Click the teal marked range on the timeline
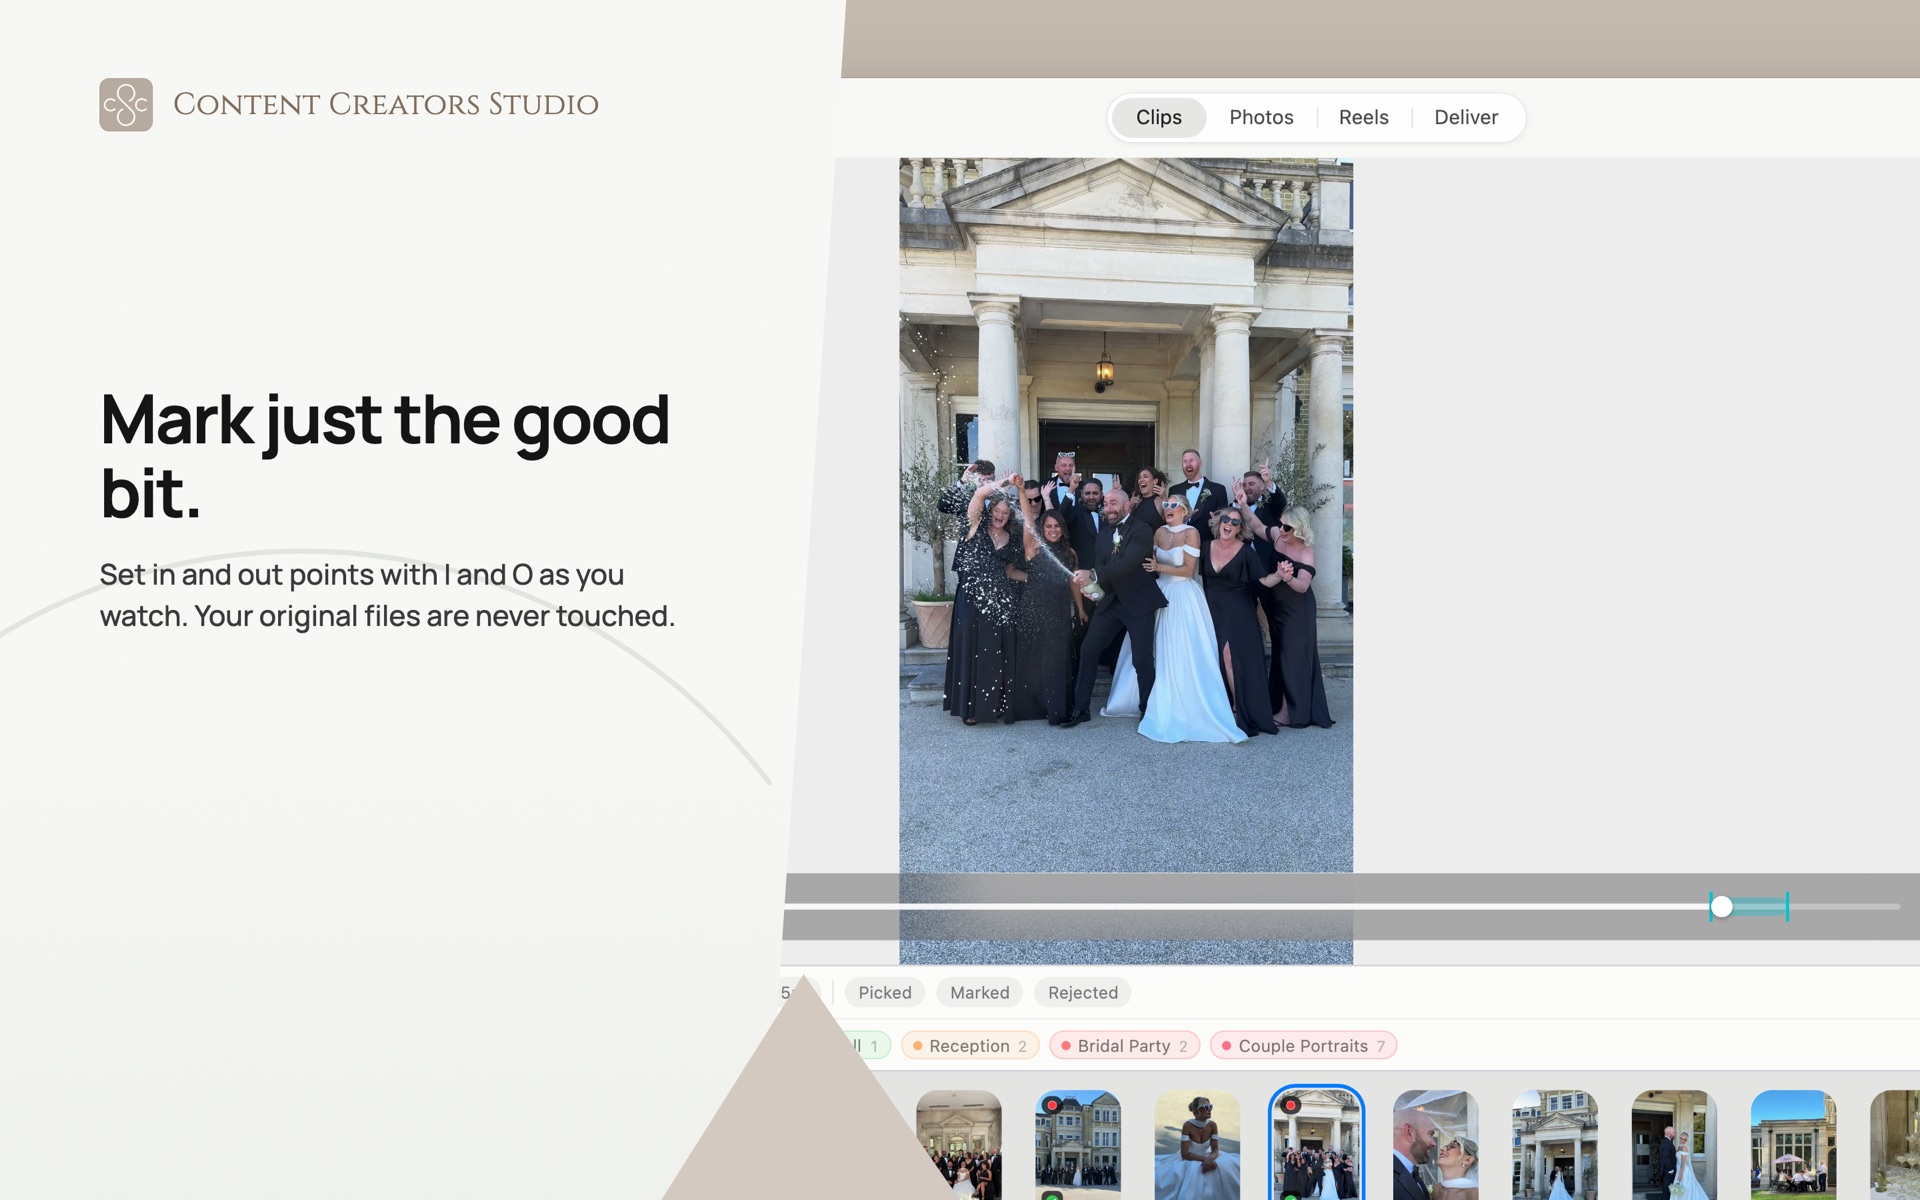Image resolution: width=1920 pixels, height=1200 pixels. tap(1760, 907)
